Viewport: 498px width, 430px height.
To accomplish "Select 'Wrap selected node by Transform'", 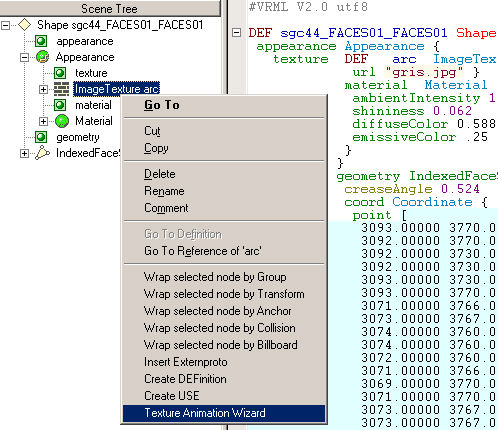I will pyautogui.click(x=224, y=294).
